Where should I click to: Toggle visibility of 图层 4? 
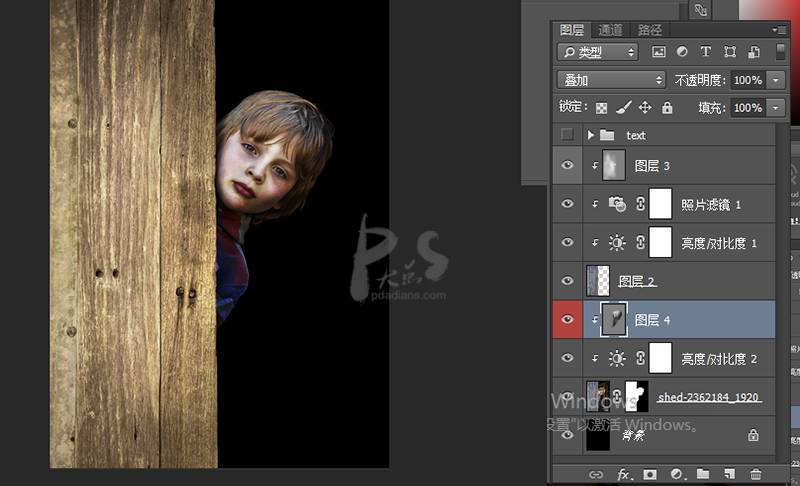[567, 319]
